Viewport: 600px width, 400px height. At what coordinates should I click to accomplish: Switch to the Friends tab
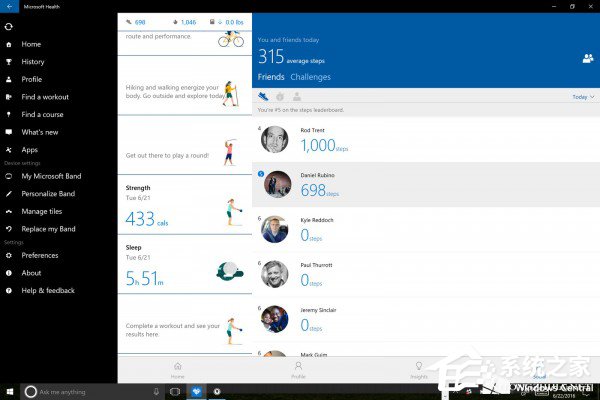click(x=271, y=77)
